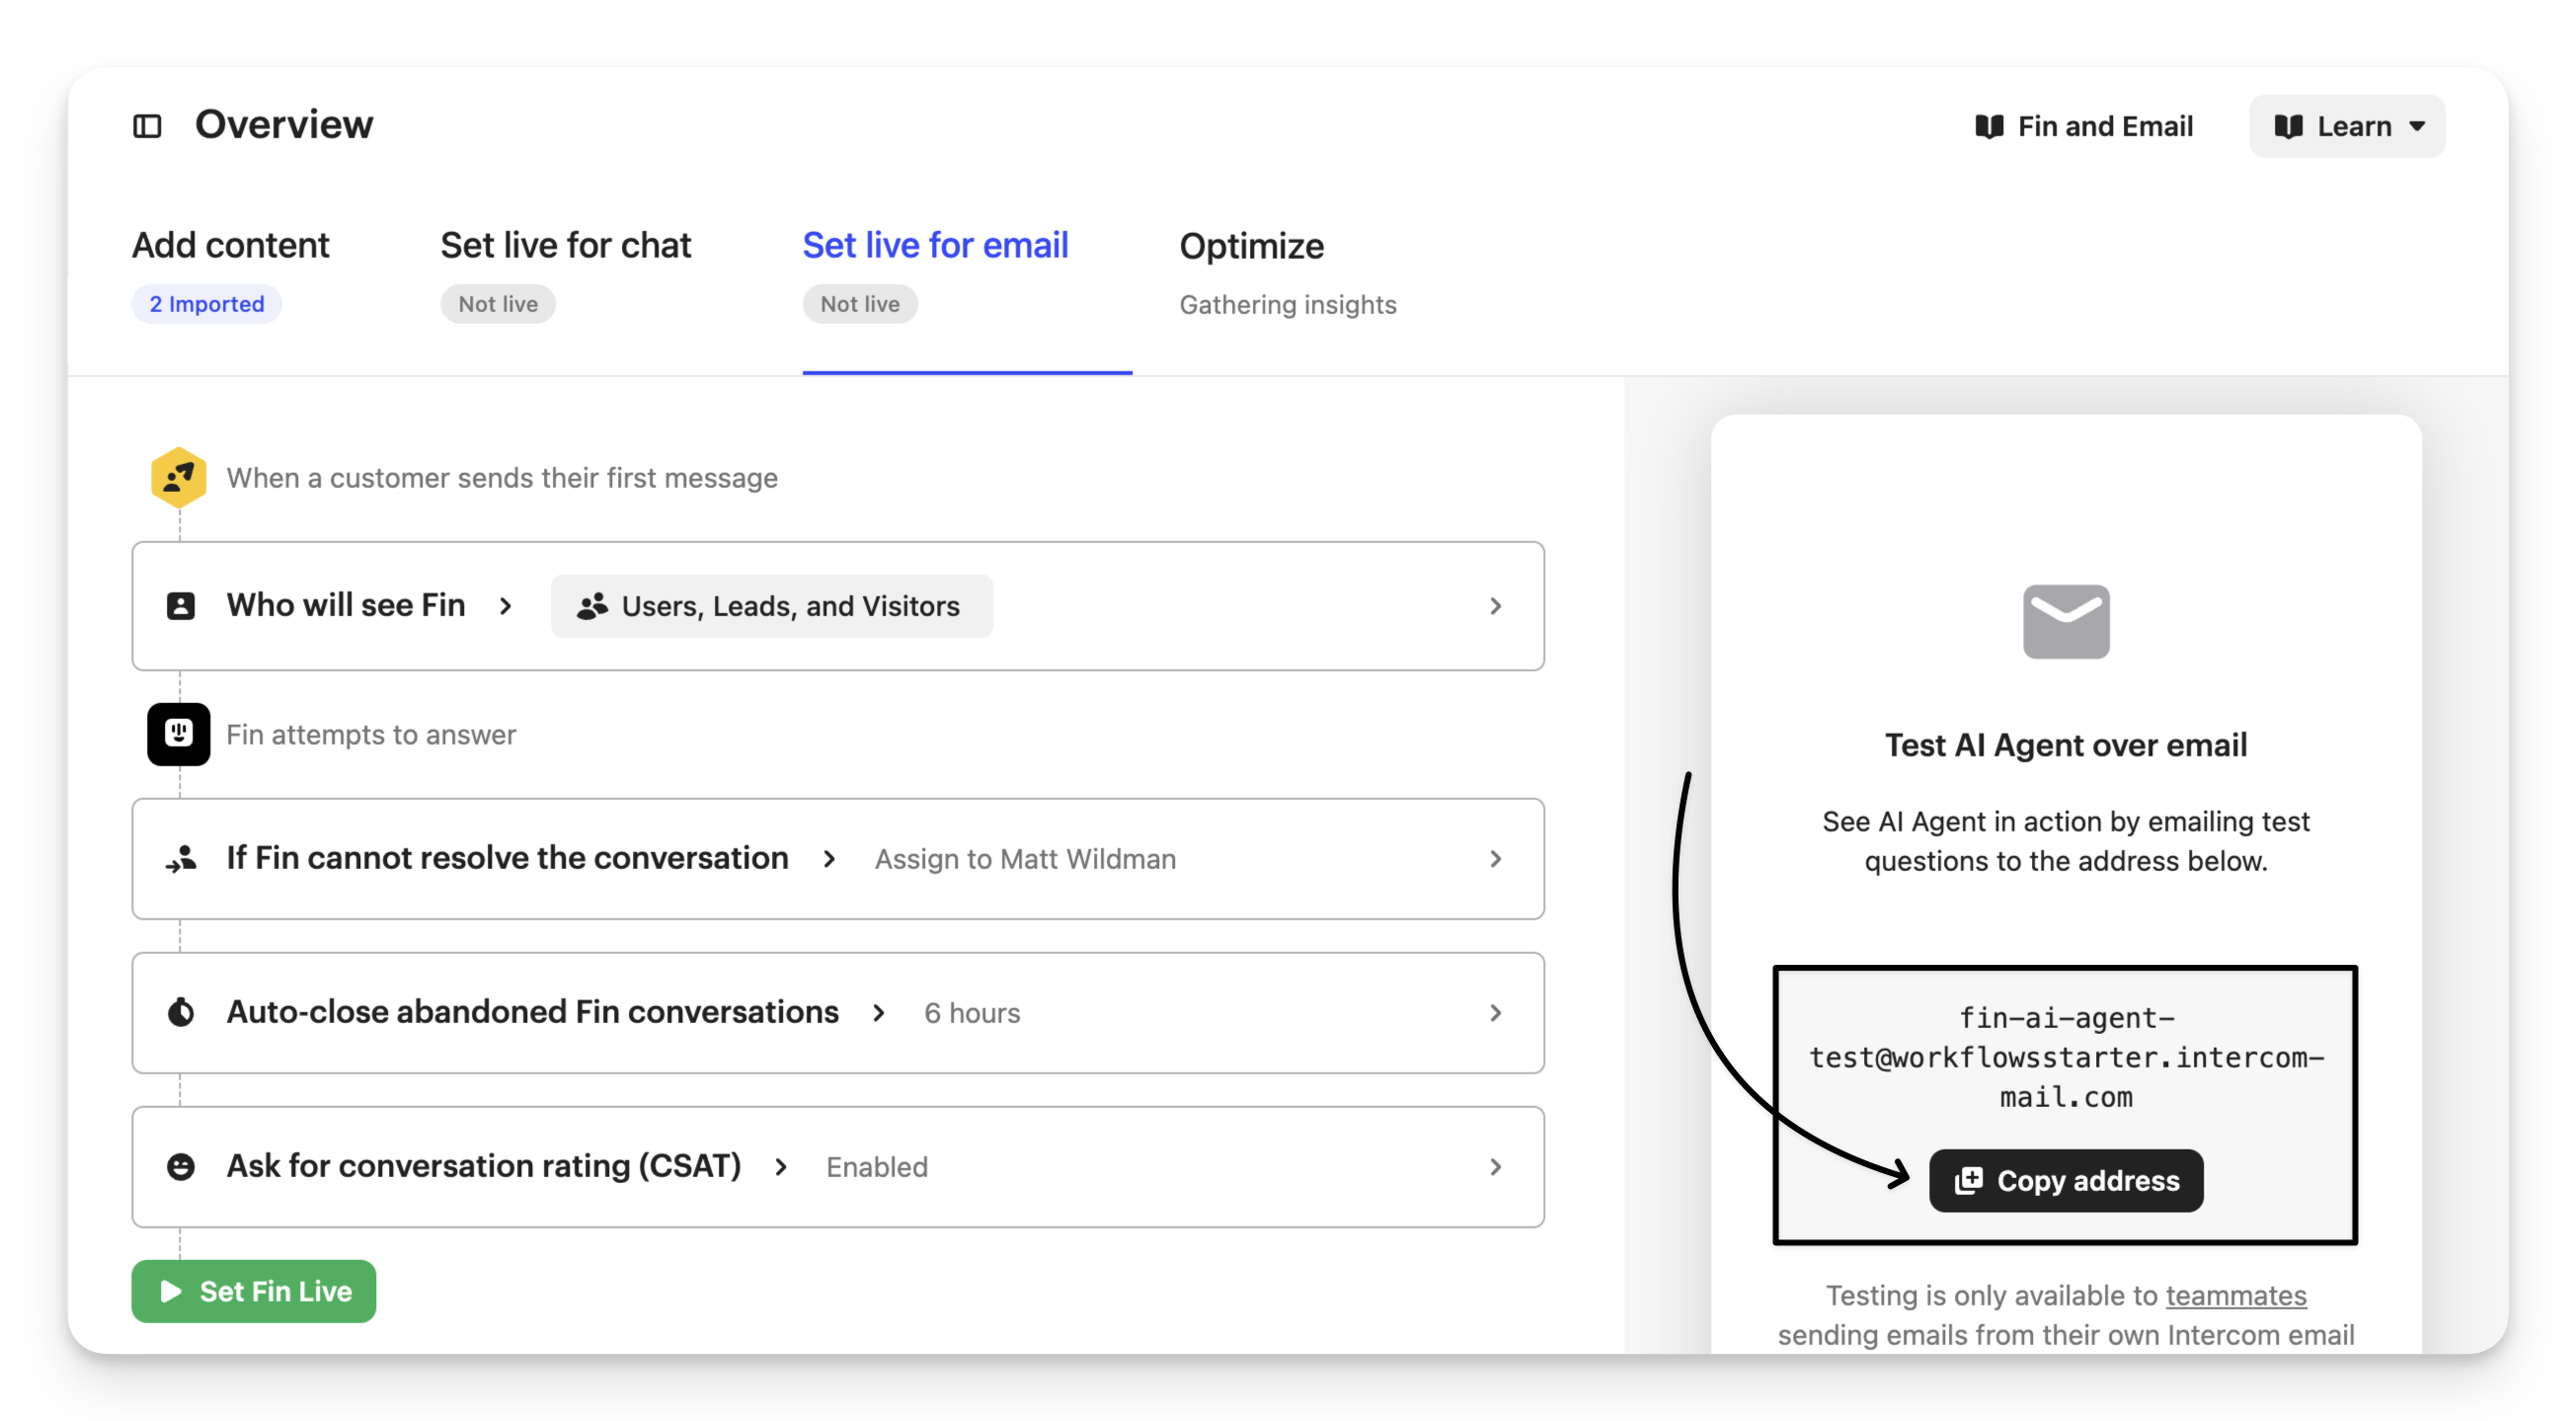
Task: Click the Not live badge under Set live for chat
Action: click(x=498, y=304)
